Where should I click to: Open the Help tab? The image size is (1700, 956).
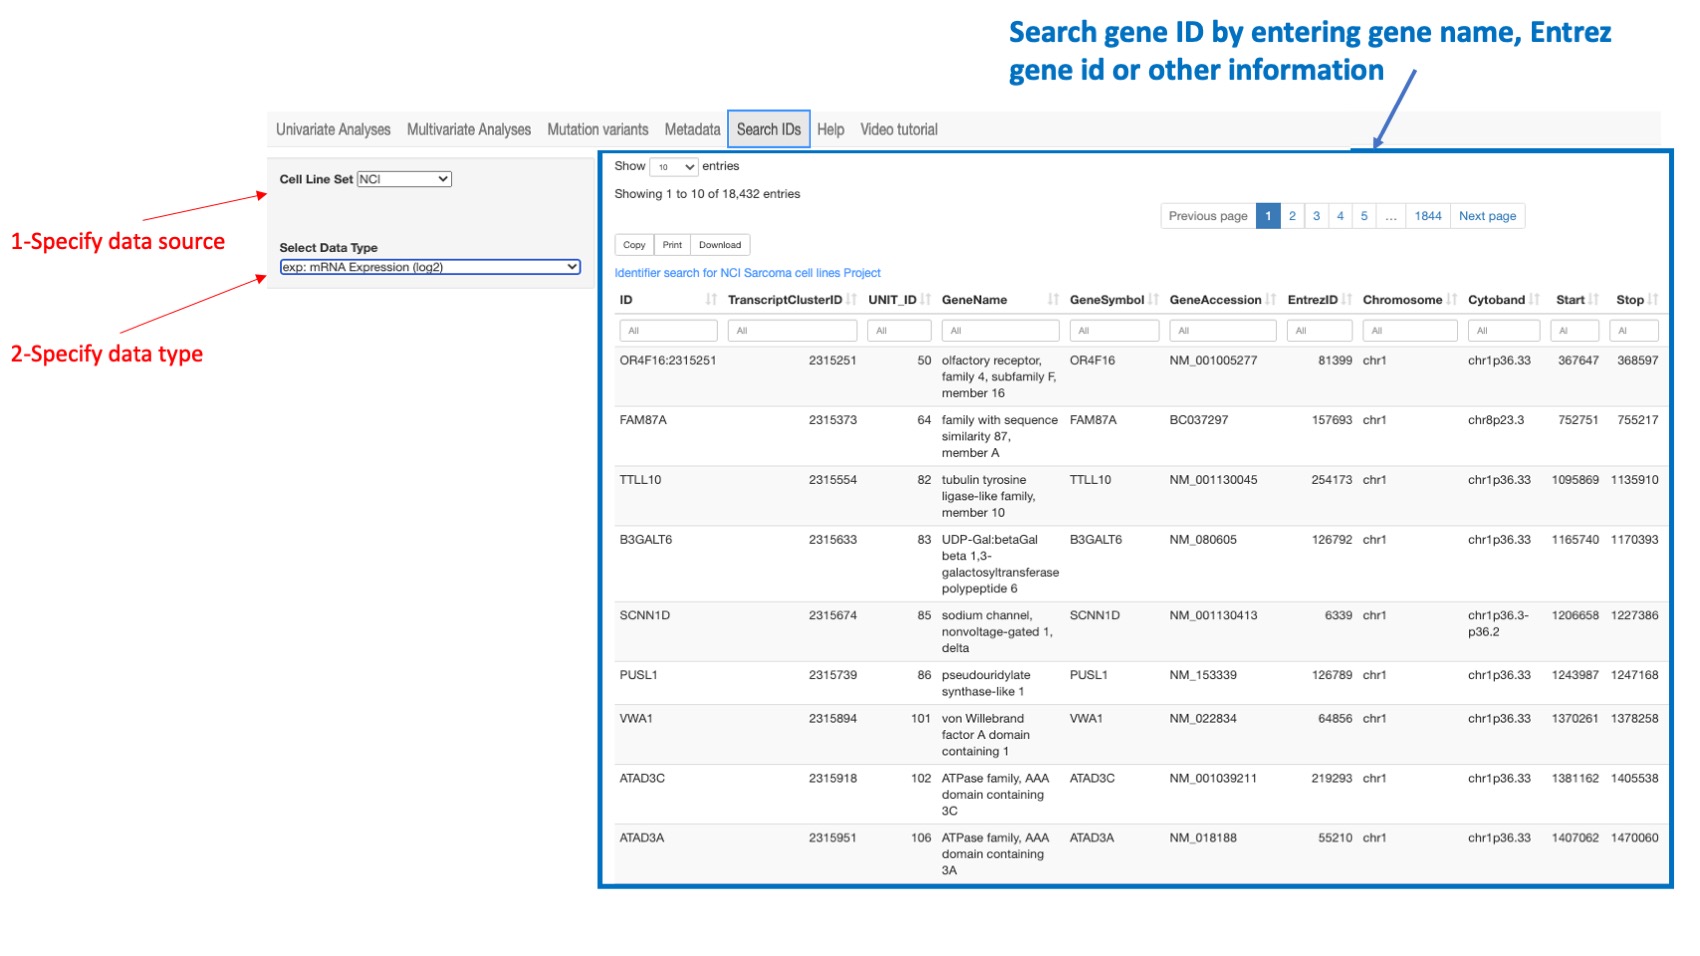click(x=831, y=129)
